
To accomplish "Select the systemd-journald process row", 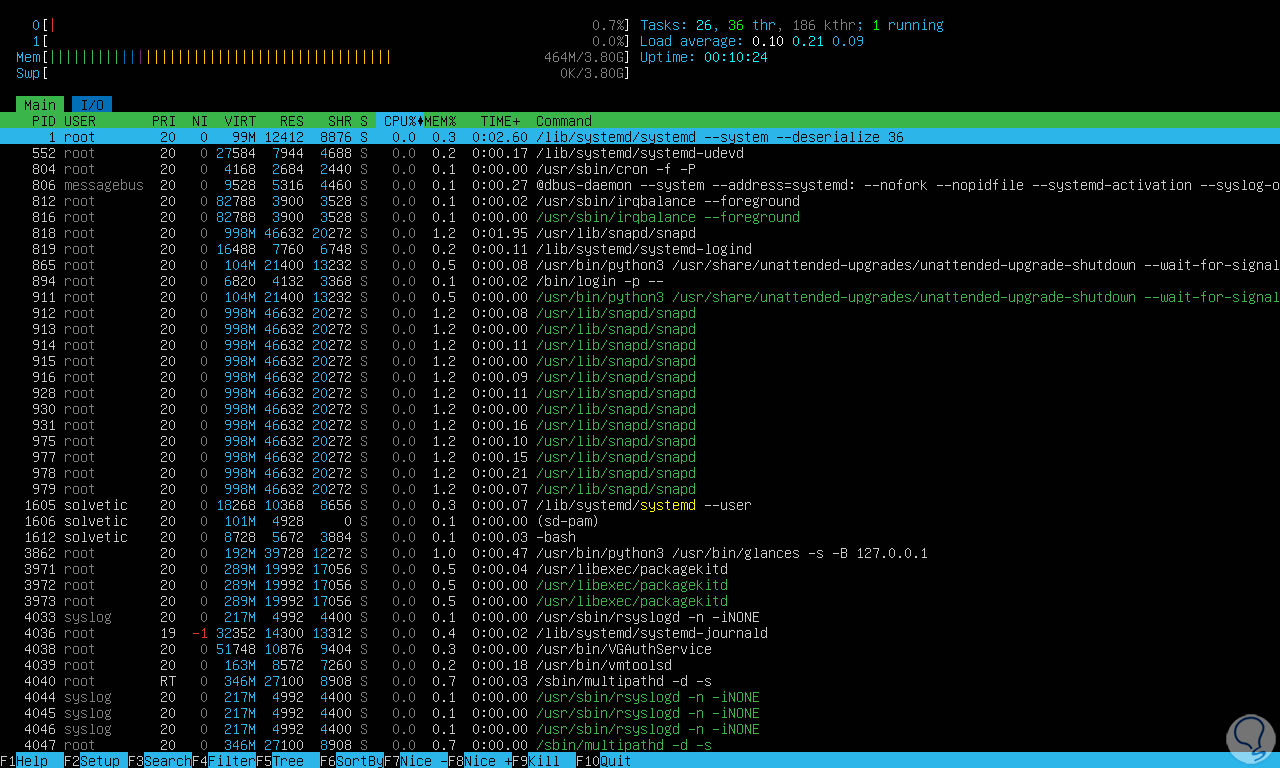I will click(x=640, y=633).
